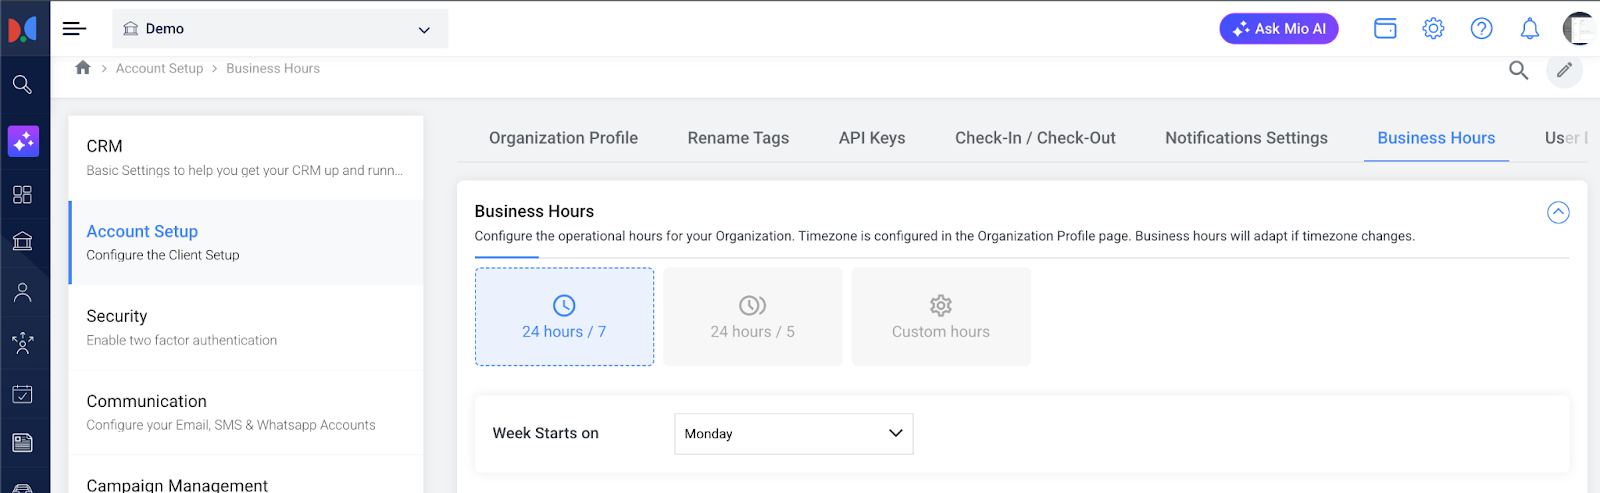
Task: Click the search icon in left sidebar
Action: click(x=22, y=85)
